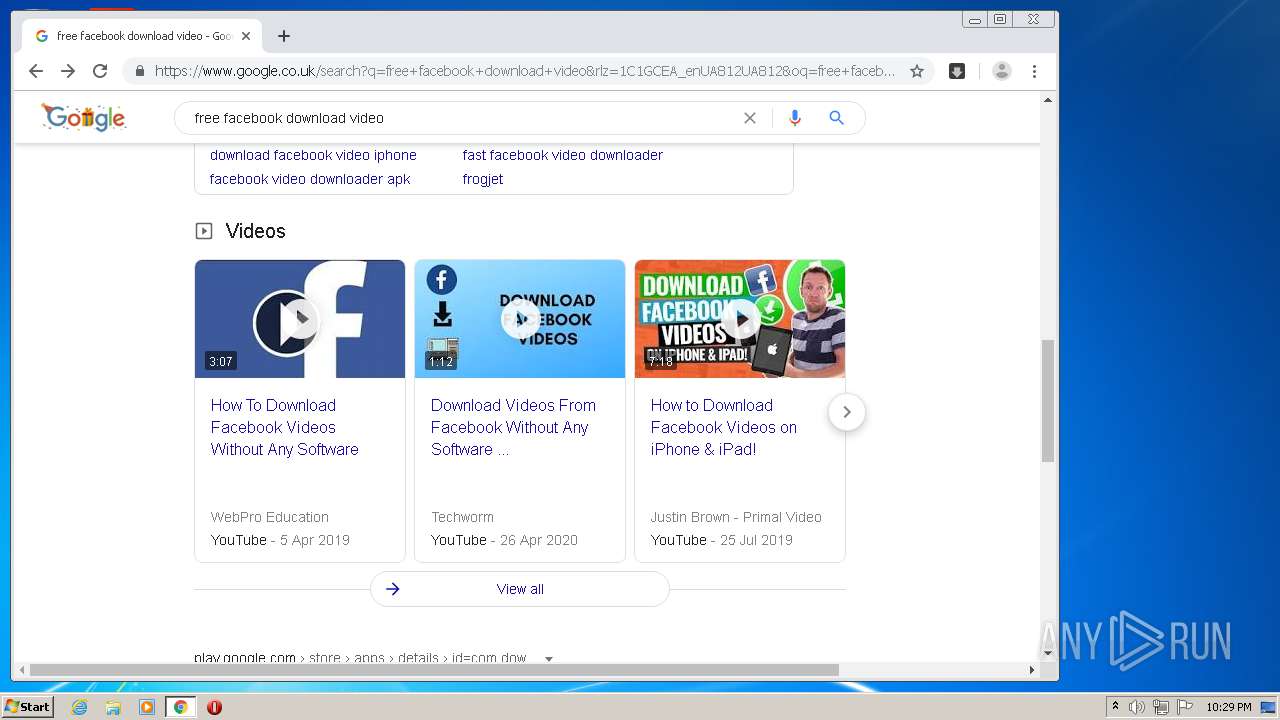Screen dimensions: 1280x720
Task: Open the clock showing 10:29 PM
Action: tap(1228, 707)
